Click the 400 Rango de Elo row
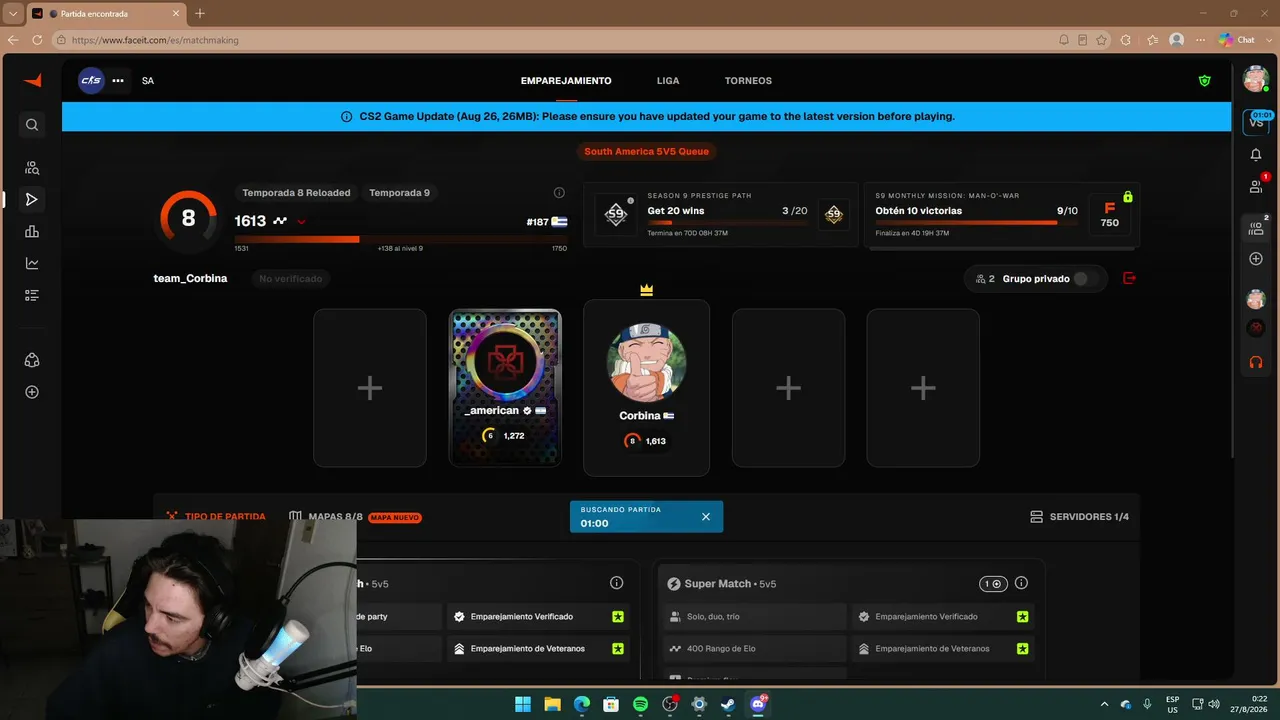 (754, 649)
